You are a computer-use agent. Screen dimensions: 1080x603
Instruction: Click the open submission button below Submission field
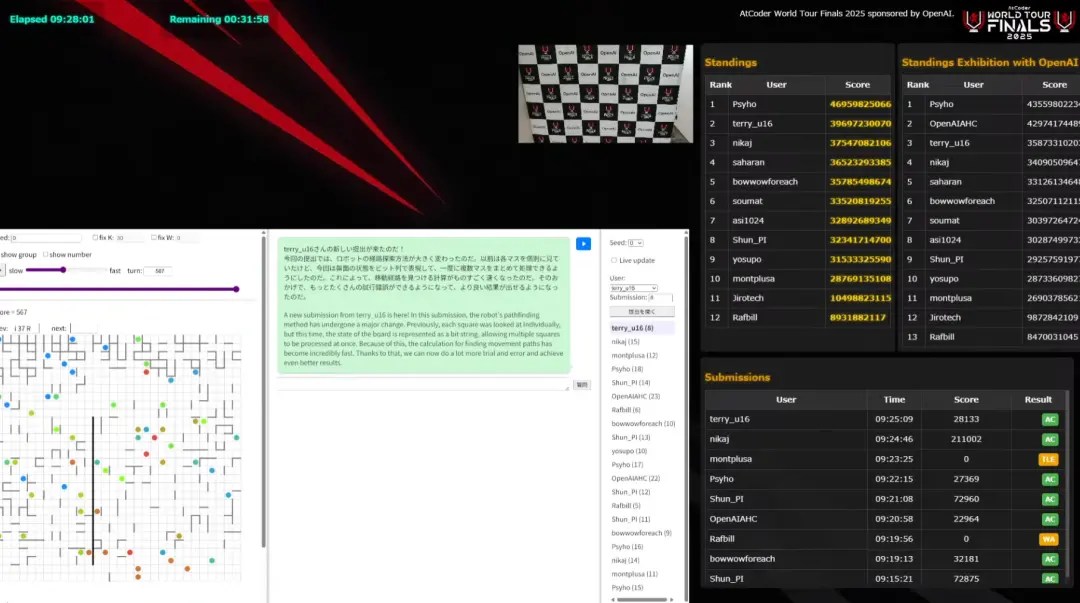pos(641,311)
